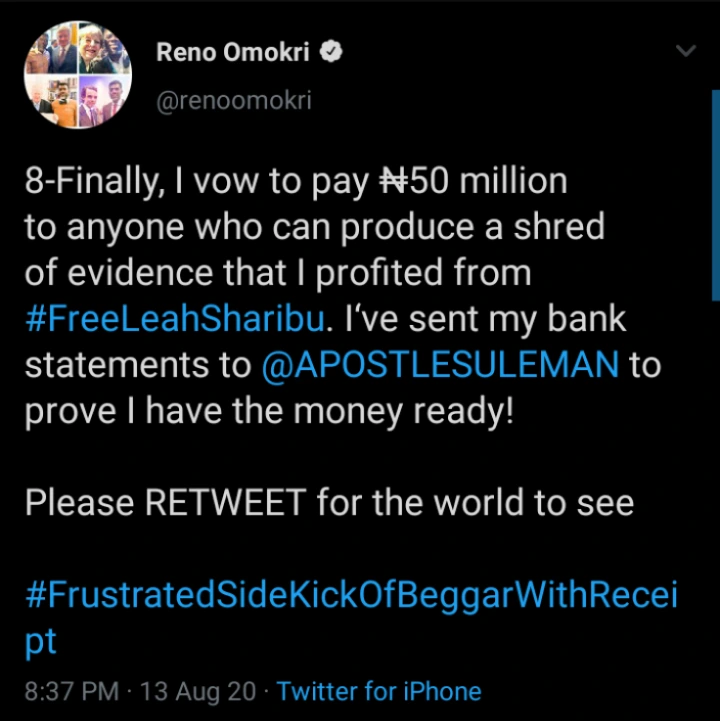Click the 8:37 PM timestamp
The height and width of the screenshot is (721, 720).
pyautogui.click(x=70, y=691)
